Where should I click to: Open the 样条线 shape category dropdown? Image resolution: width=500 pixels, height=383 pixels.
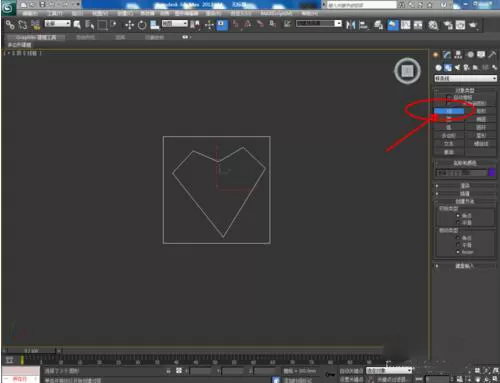coord(465,78)
